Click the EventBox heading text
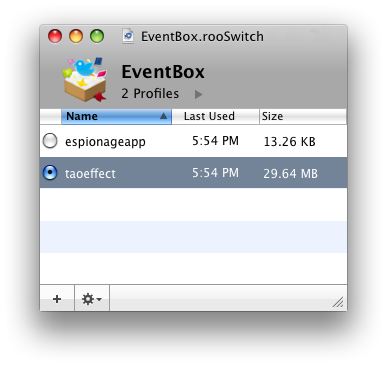This screenshot has width=387, height=366. click(163, 72)
